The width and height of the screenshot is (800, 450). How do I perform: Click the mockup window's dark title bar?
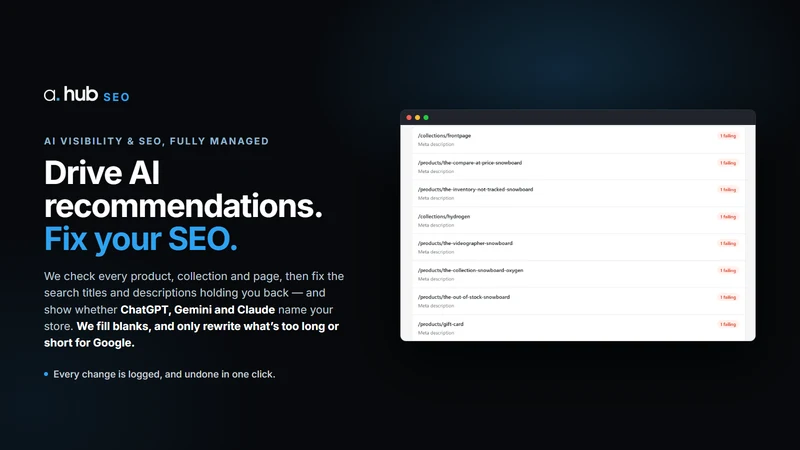coord(578,117)
